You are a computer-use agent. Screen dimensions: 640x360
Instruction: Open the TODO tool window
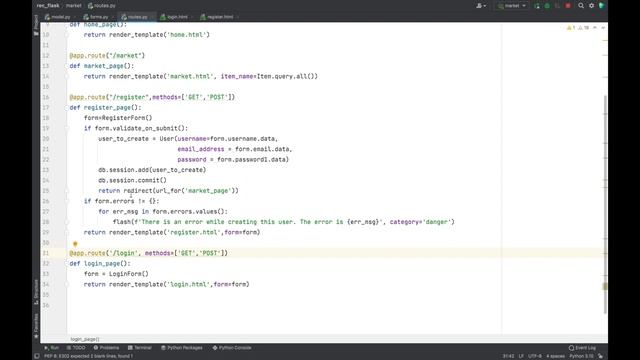pyautogui.click(x=76, y=348)
